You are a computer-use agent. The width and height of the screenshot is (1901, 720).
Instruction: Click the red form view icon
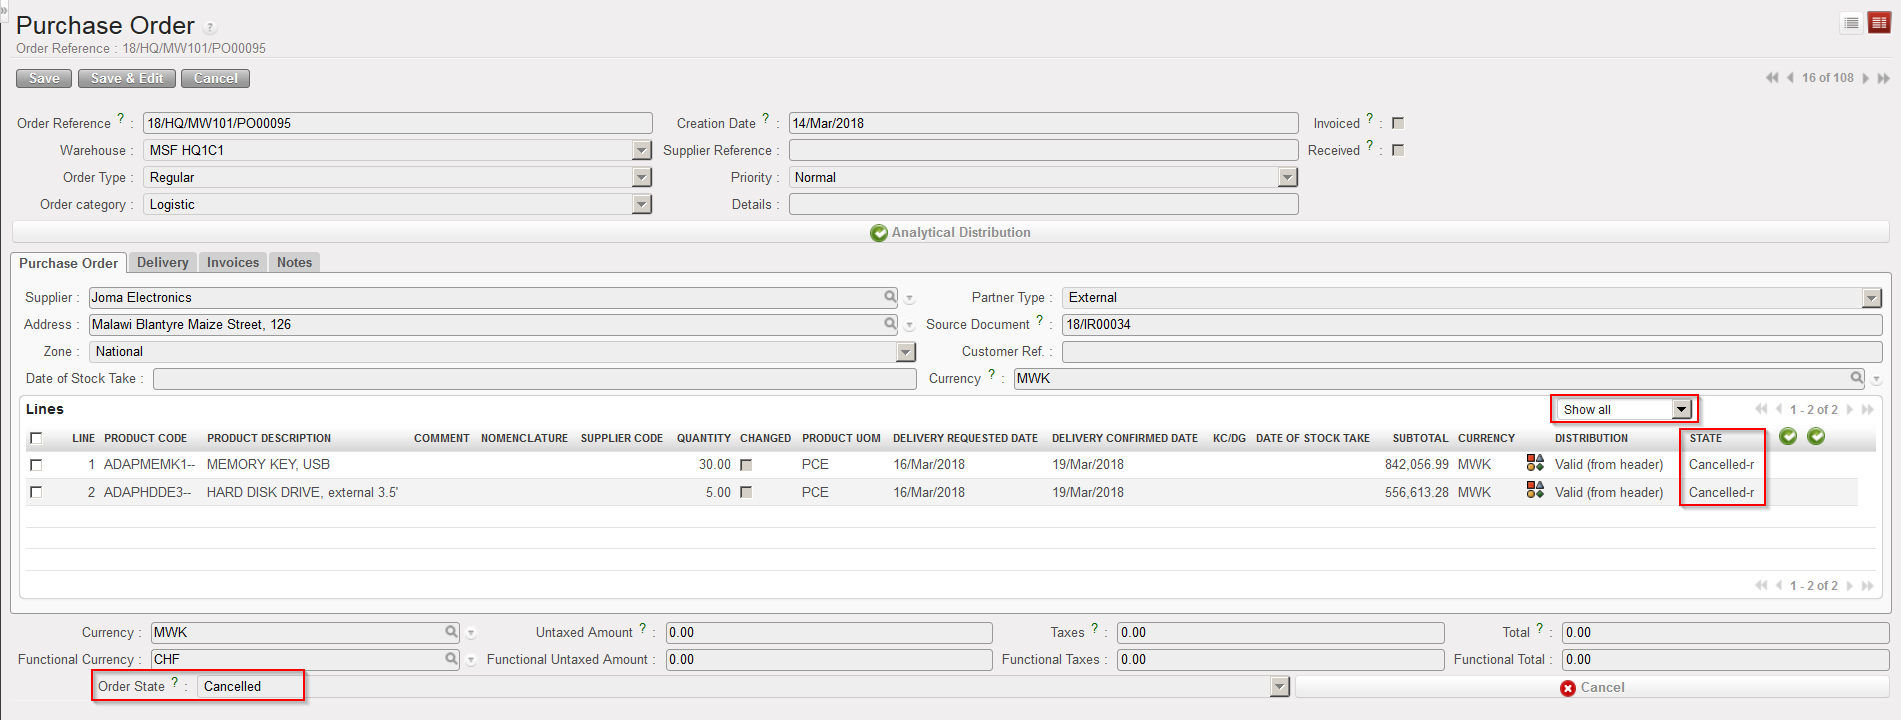(x=1879, y=23)
